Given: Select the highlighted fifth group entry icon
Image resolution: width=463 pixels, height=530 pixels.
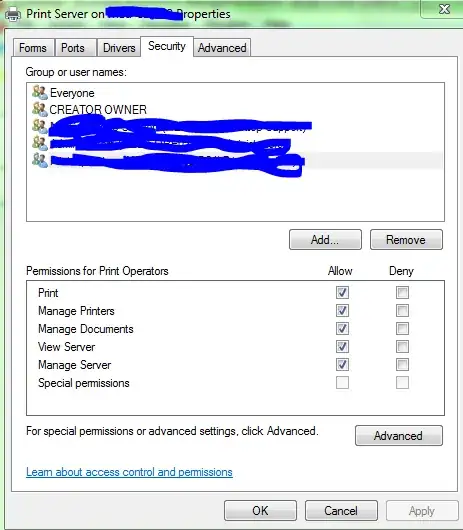Looking at the screenshot, I should 40,160.
